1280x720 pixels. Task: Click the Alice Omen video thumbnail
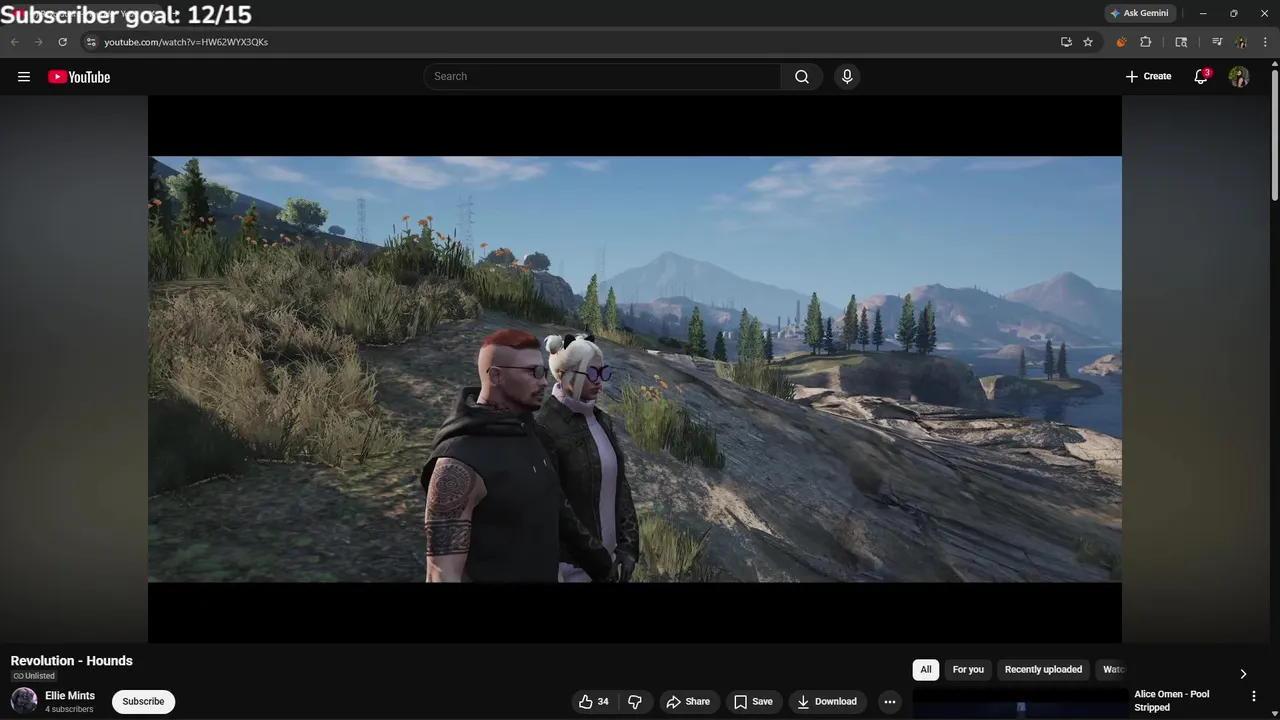tap(1020, 704)
